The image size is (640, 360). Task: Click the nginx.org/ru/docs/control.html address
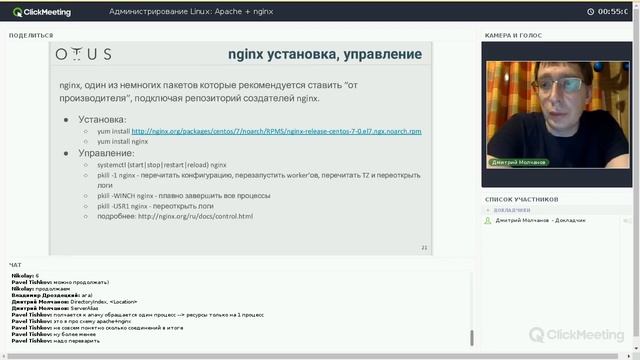(196, 216)
